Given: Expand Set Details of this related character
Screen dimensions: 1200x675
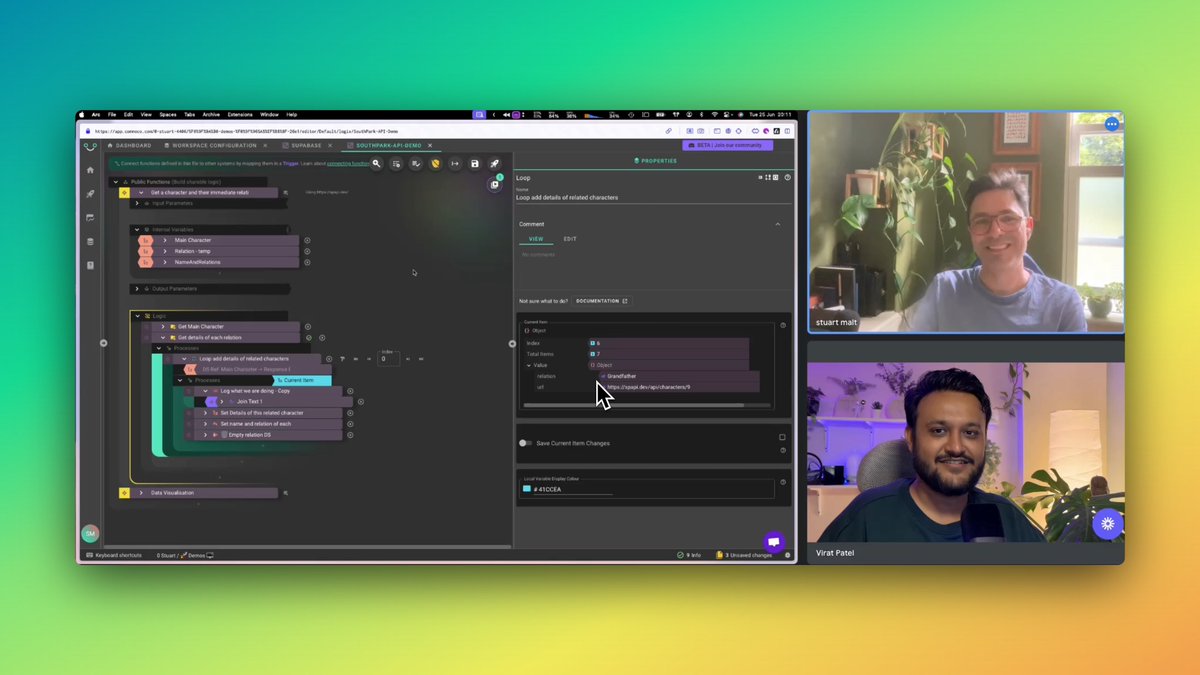Looking at the screenshot, I should click(x=205, y=413).
